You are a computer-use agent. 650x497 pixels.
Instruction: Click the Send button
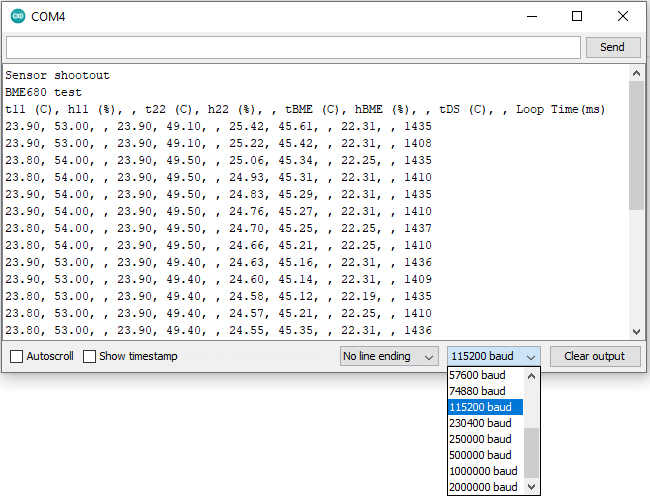pos(612,47)
